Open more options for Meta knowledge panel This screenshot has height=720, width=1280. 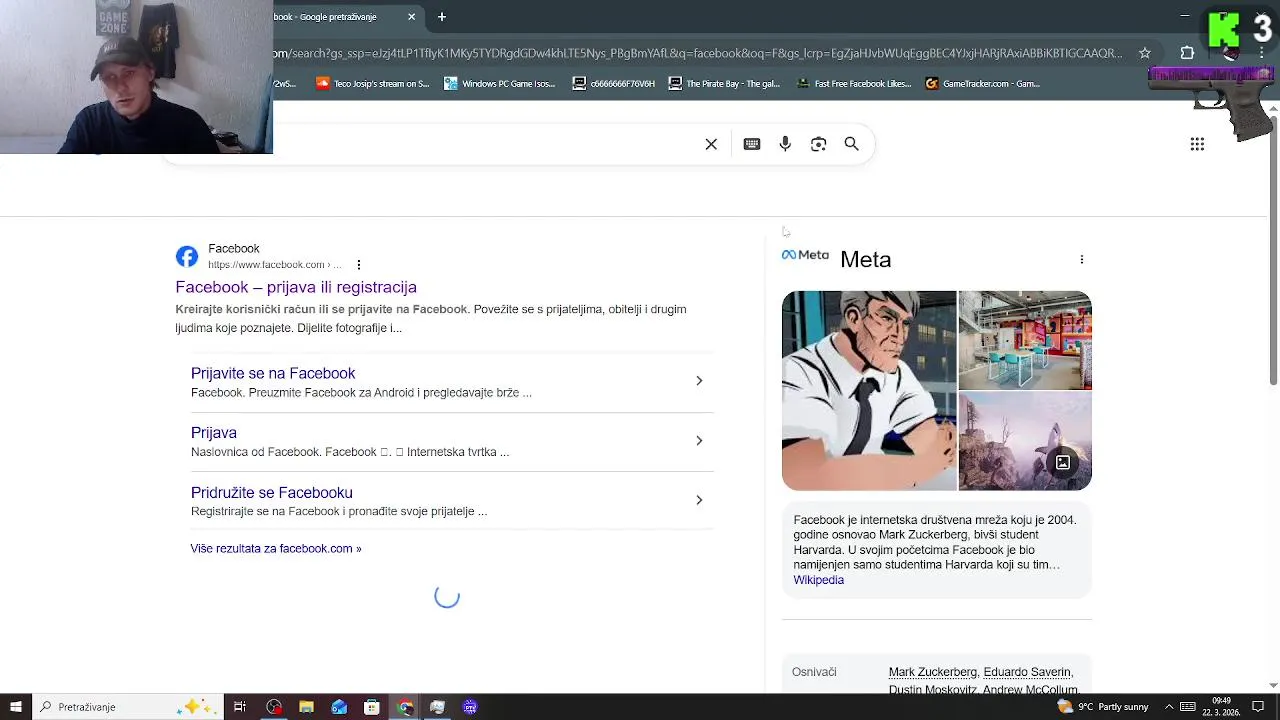coord(1081,260)
